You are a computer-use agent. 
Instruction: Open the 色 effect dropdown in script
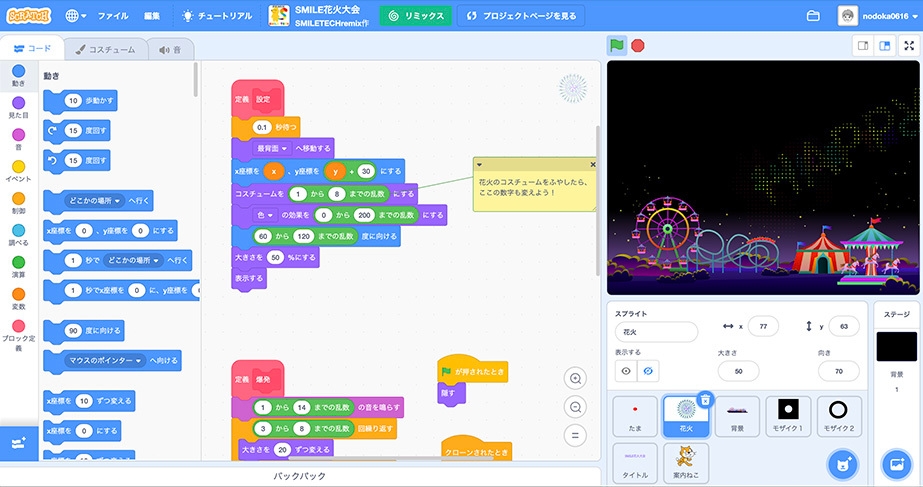(265, 215)
